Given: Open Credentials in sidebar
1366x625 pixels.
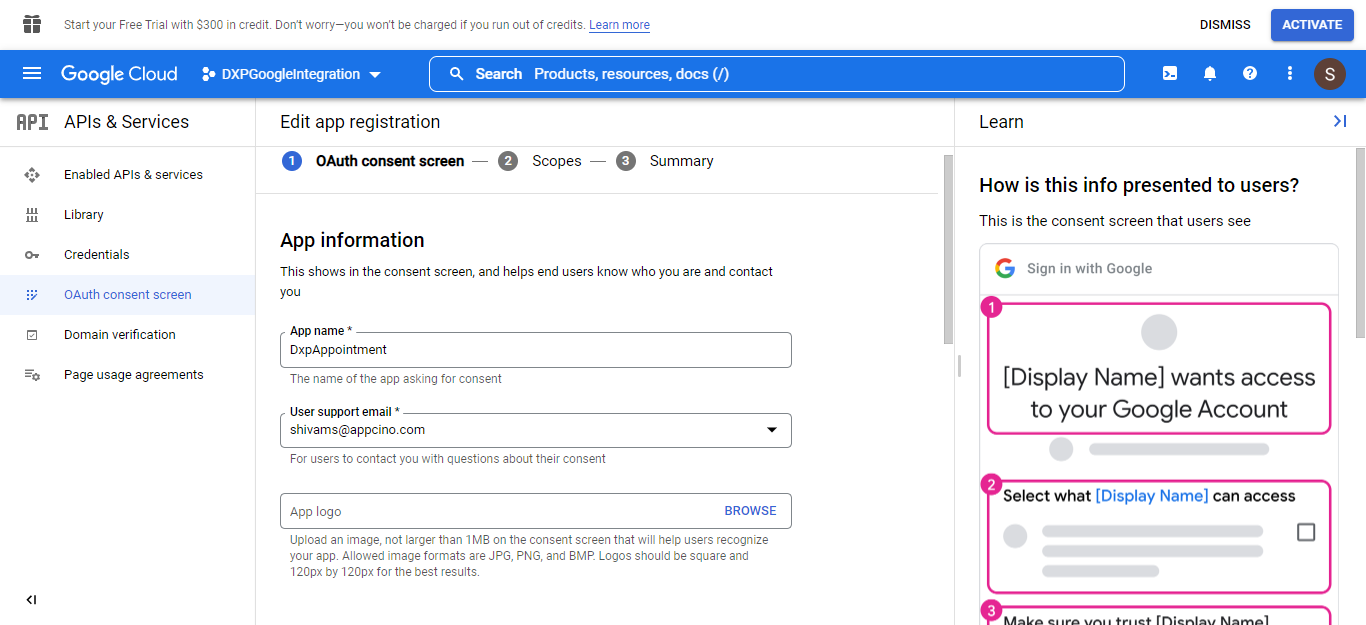Looking at the screenshot, I should [x=96, y=255].
